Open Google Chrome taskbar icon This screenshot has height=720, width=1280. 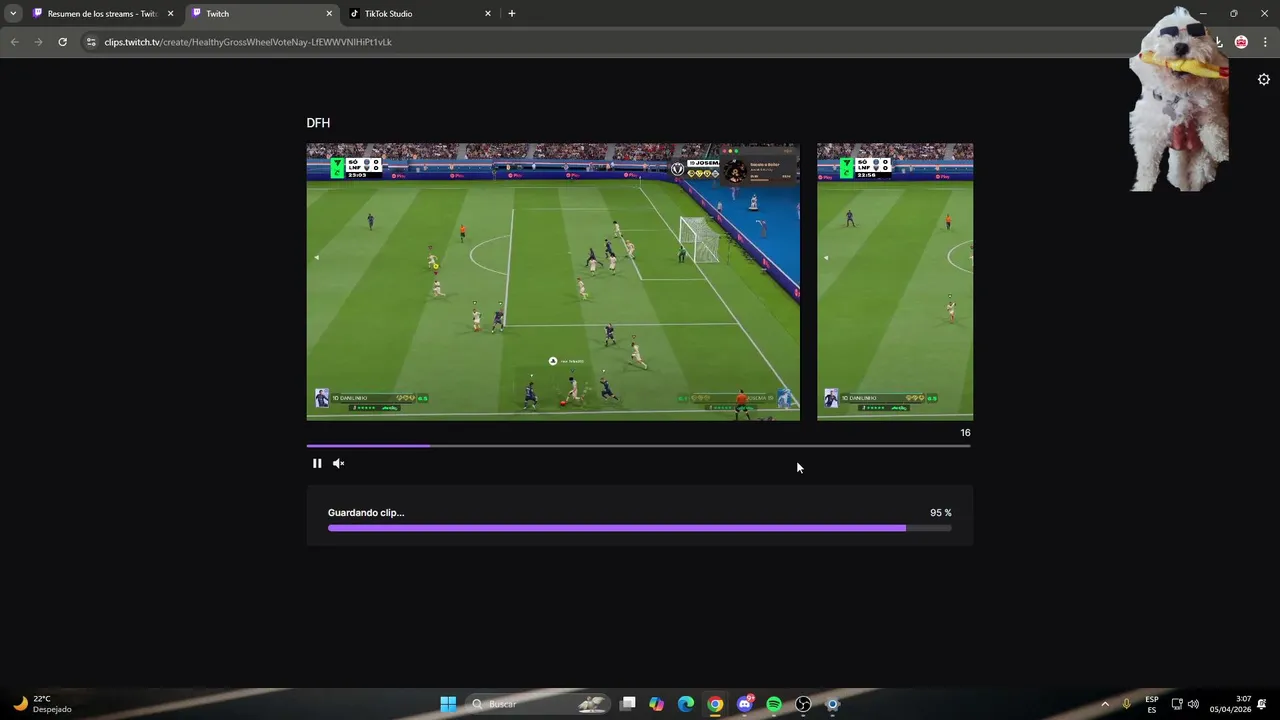tap(715, 704)
